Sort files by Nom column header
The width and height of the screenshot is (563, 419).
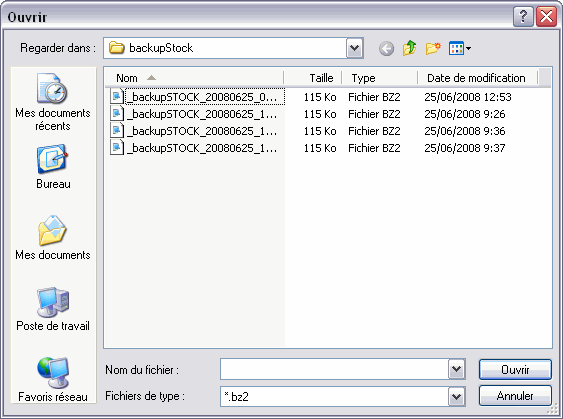click(x=194, y=78)
